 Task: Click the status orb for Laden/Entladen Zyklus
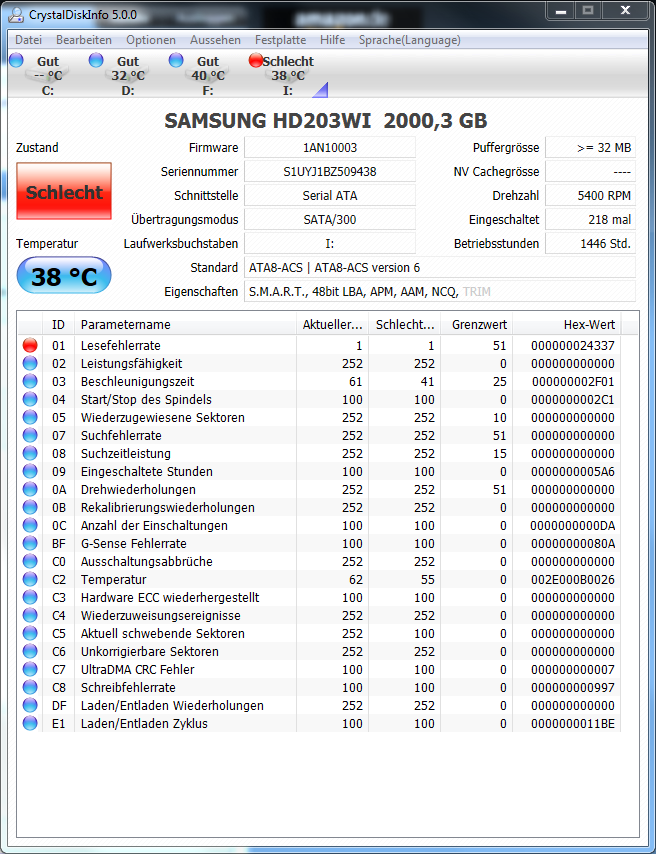click(x=30, y=723)
